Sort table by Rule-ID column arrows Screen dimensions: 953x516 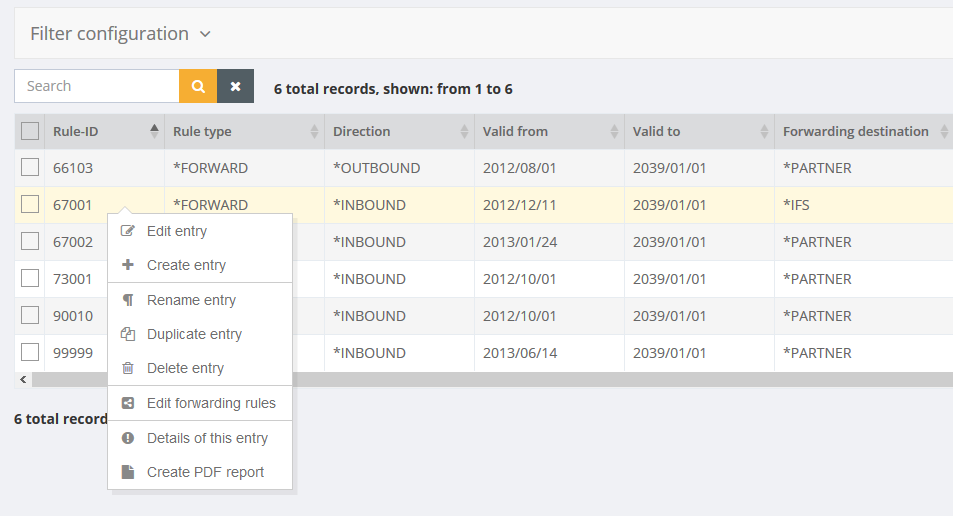154,131
